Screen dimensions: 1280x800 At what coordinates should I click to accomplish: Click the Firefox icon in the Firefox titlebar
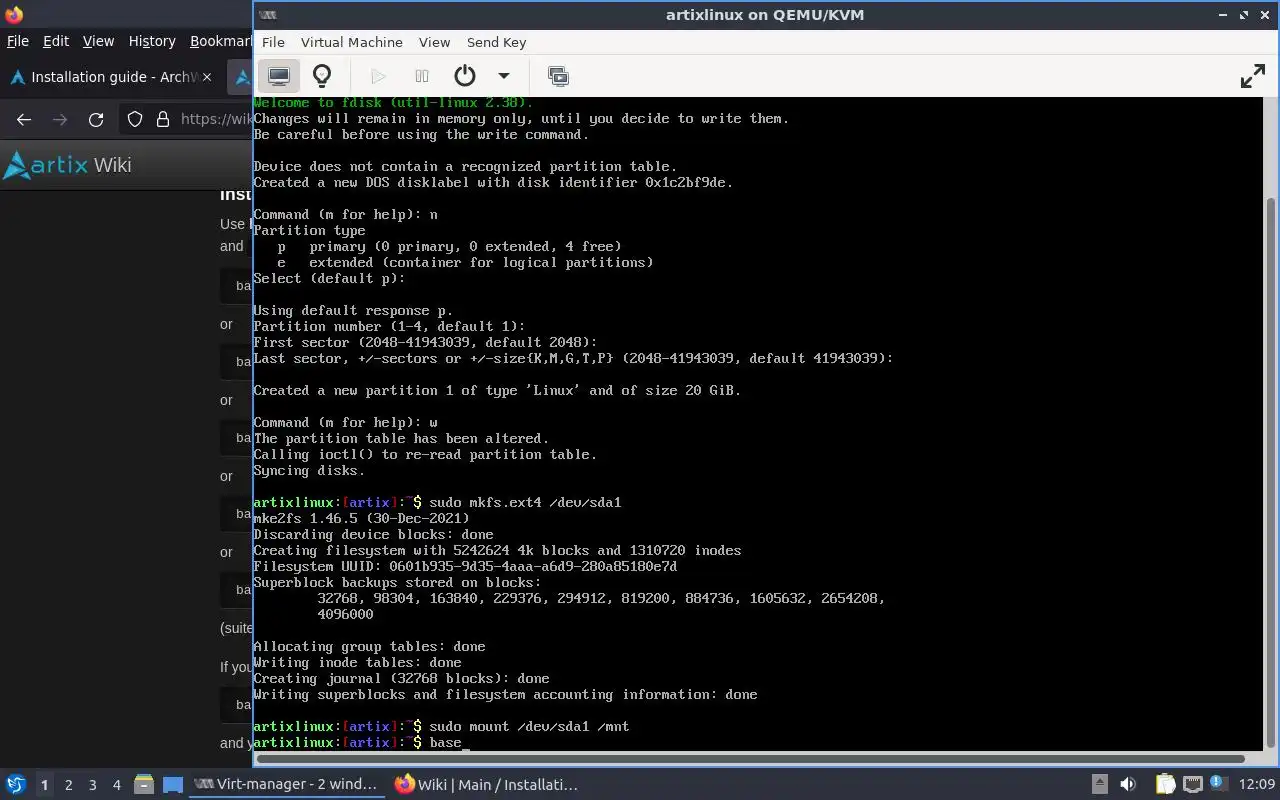(x=13, y=14)
